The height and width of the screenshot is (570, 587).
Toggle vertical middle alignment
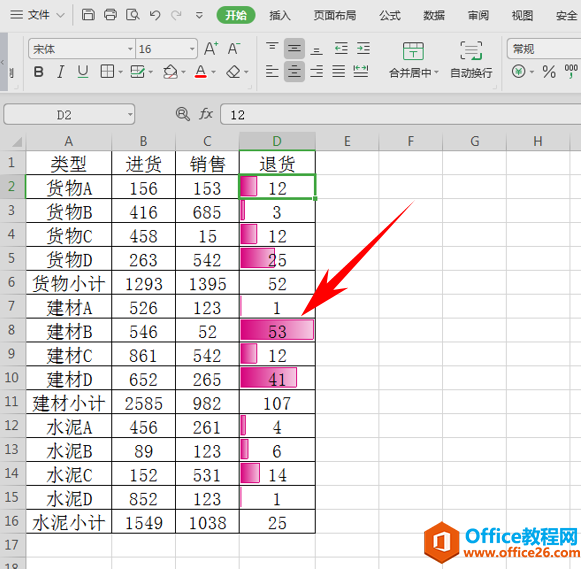coord(294,48)
